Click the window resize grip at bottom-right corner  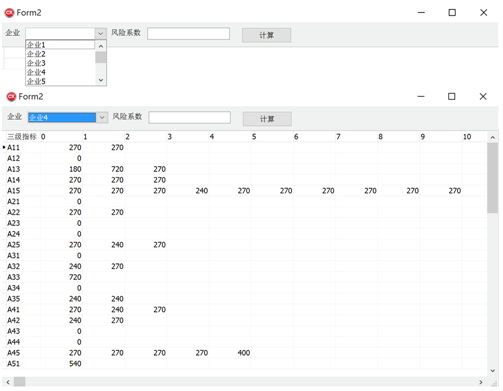click(494, 383)
